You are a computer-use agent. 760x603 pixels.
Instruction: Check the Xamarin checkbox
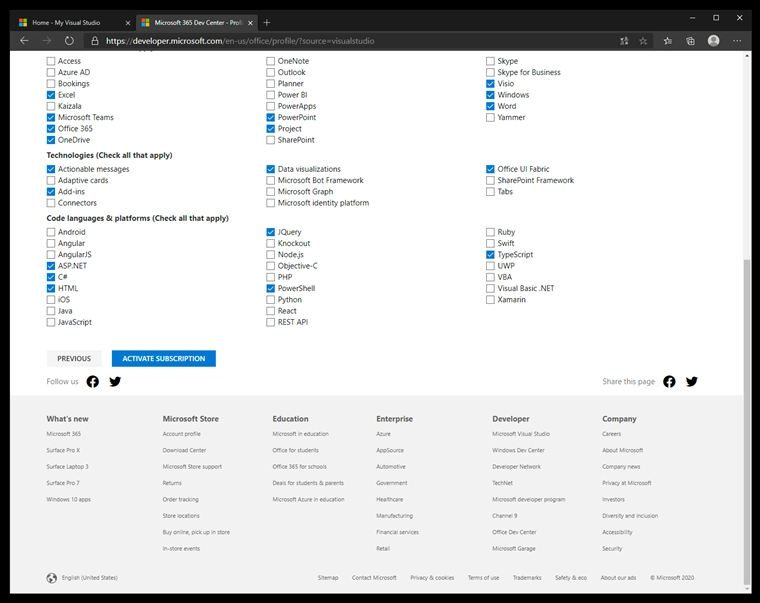click(490, 300)
